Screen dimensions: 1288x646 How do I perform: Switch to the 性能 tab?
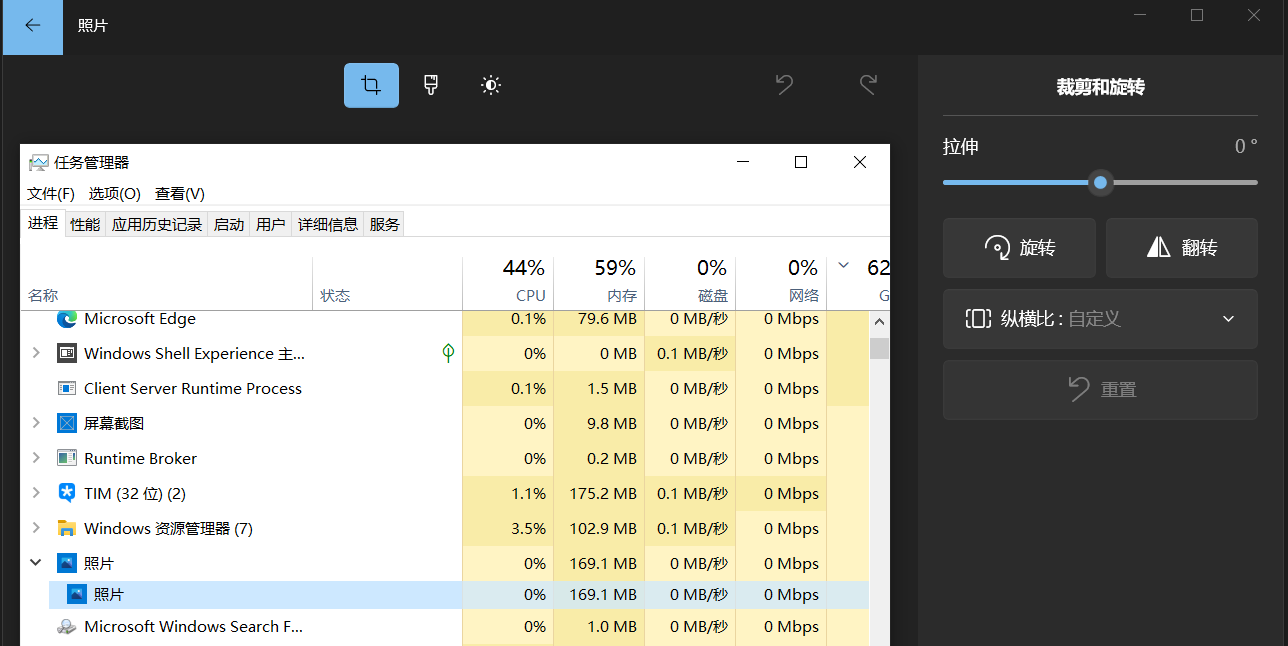coord(85,225)
